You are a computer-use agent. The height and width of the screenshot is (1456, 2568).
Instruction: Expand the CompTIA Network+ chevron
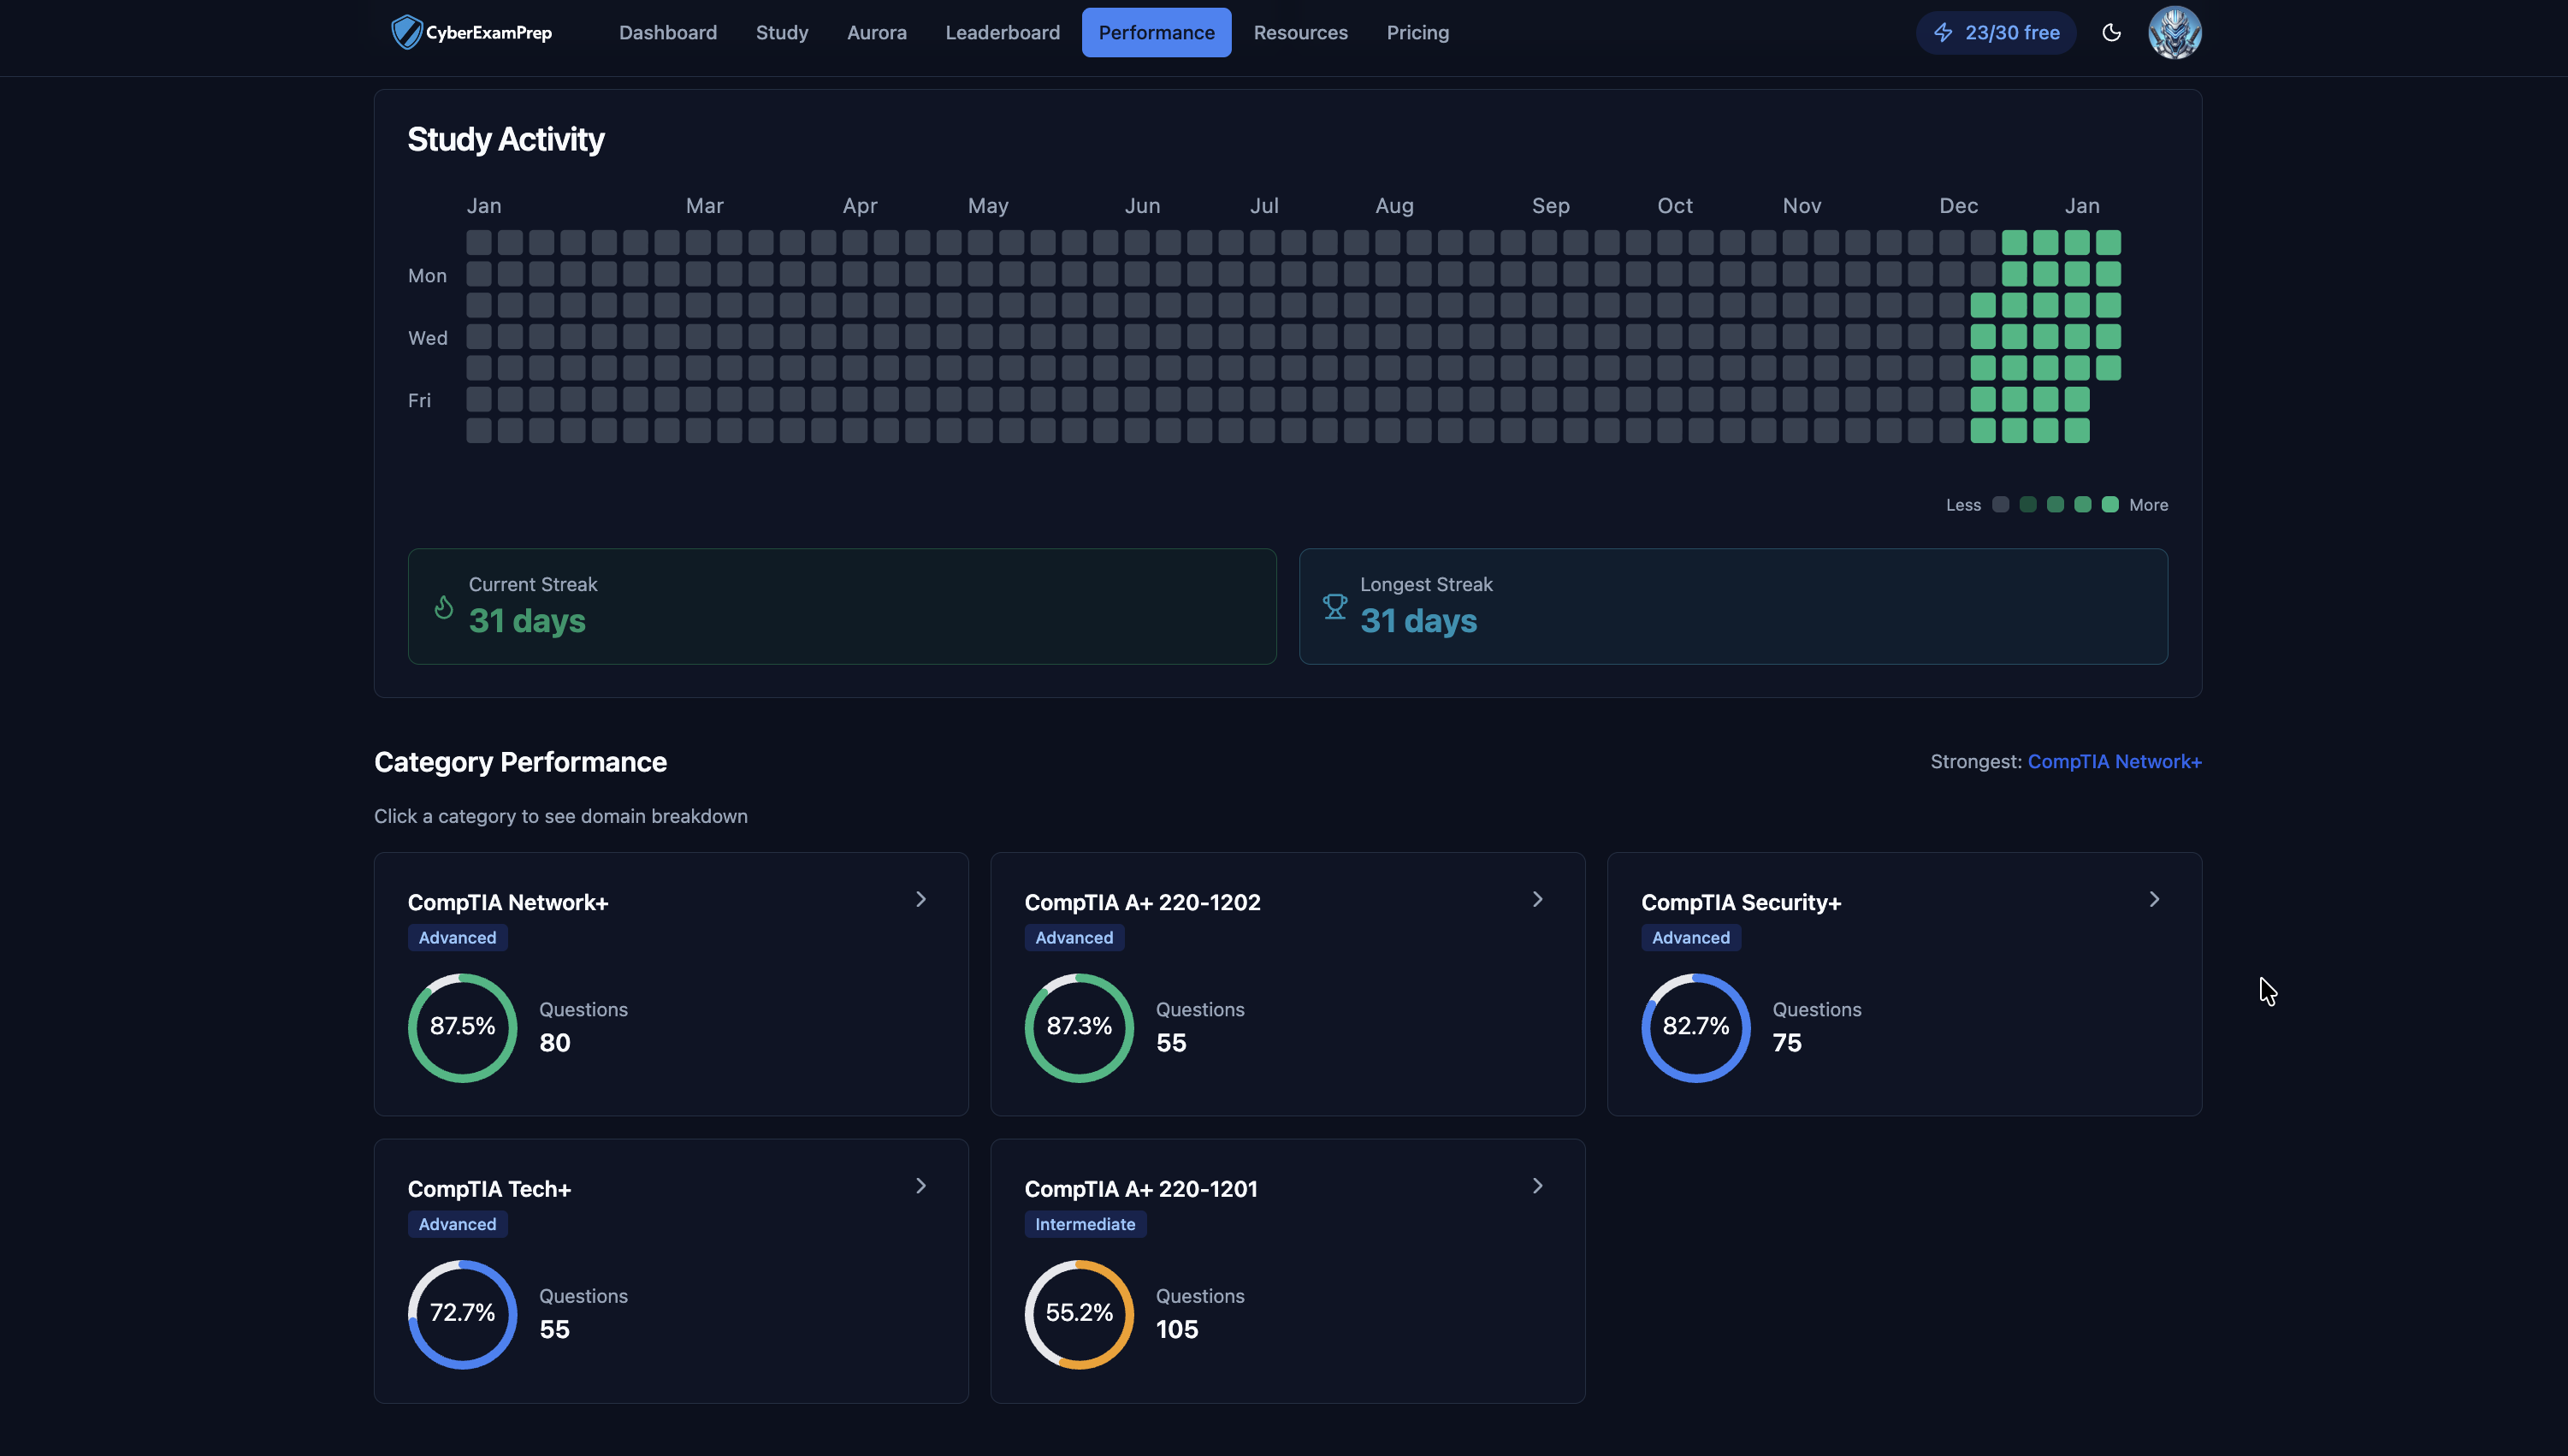pyautogui.click(x=921, y=899)
